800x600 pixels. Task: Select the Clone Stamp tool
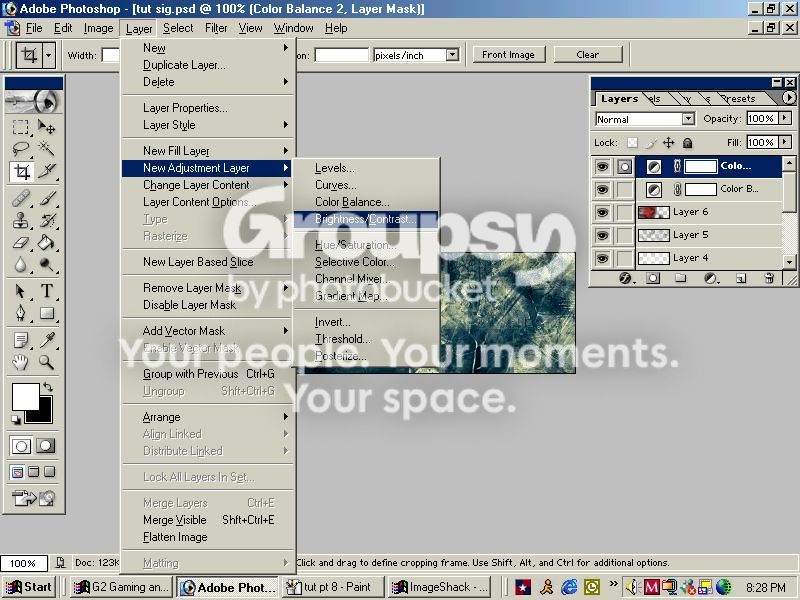pos(20,220)
